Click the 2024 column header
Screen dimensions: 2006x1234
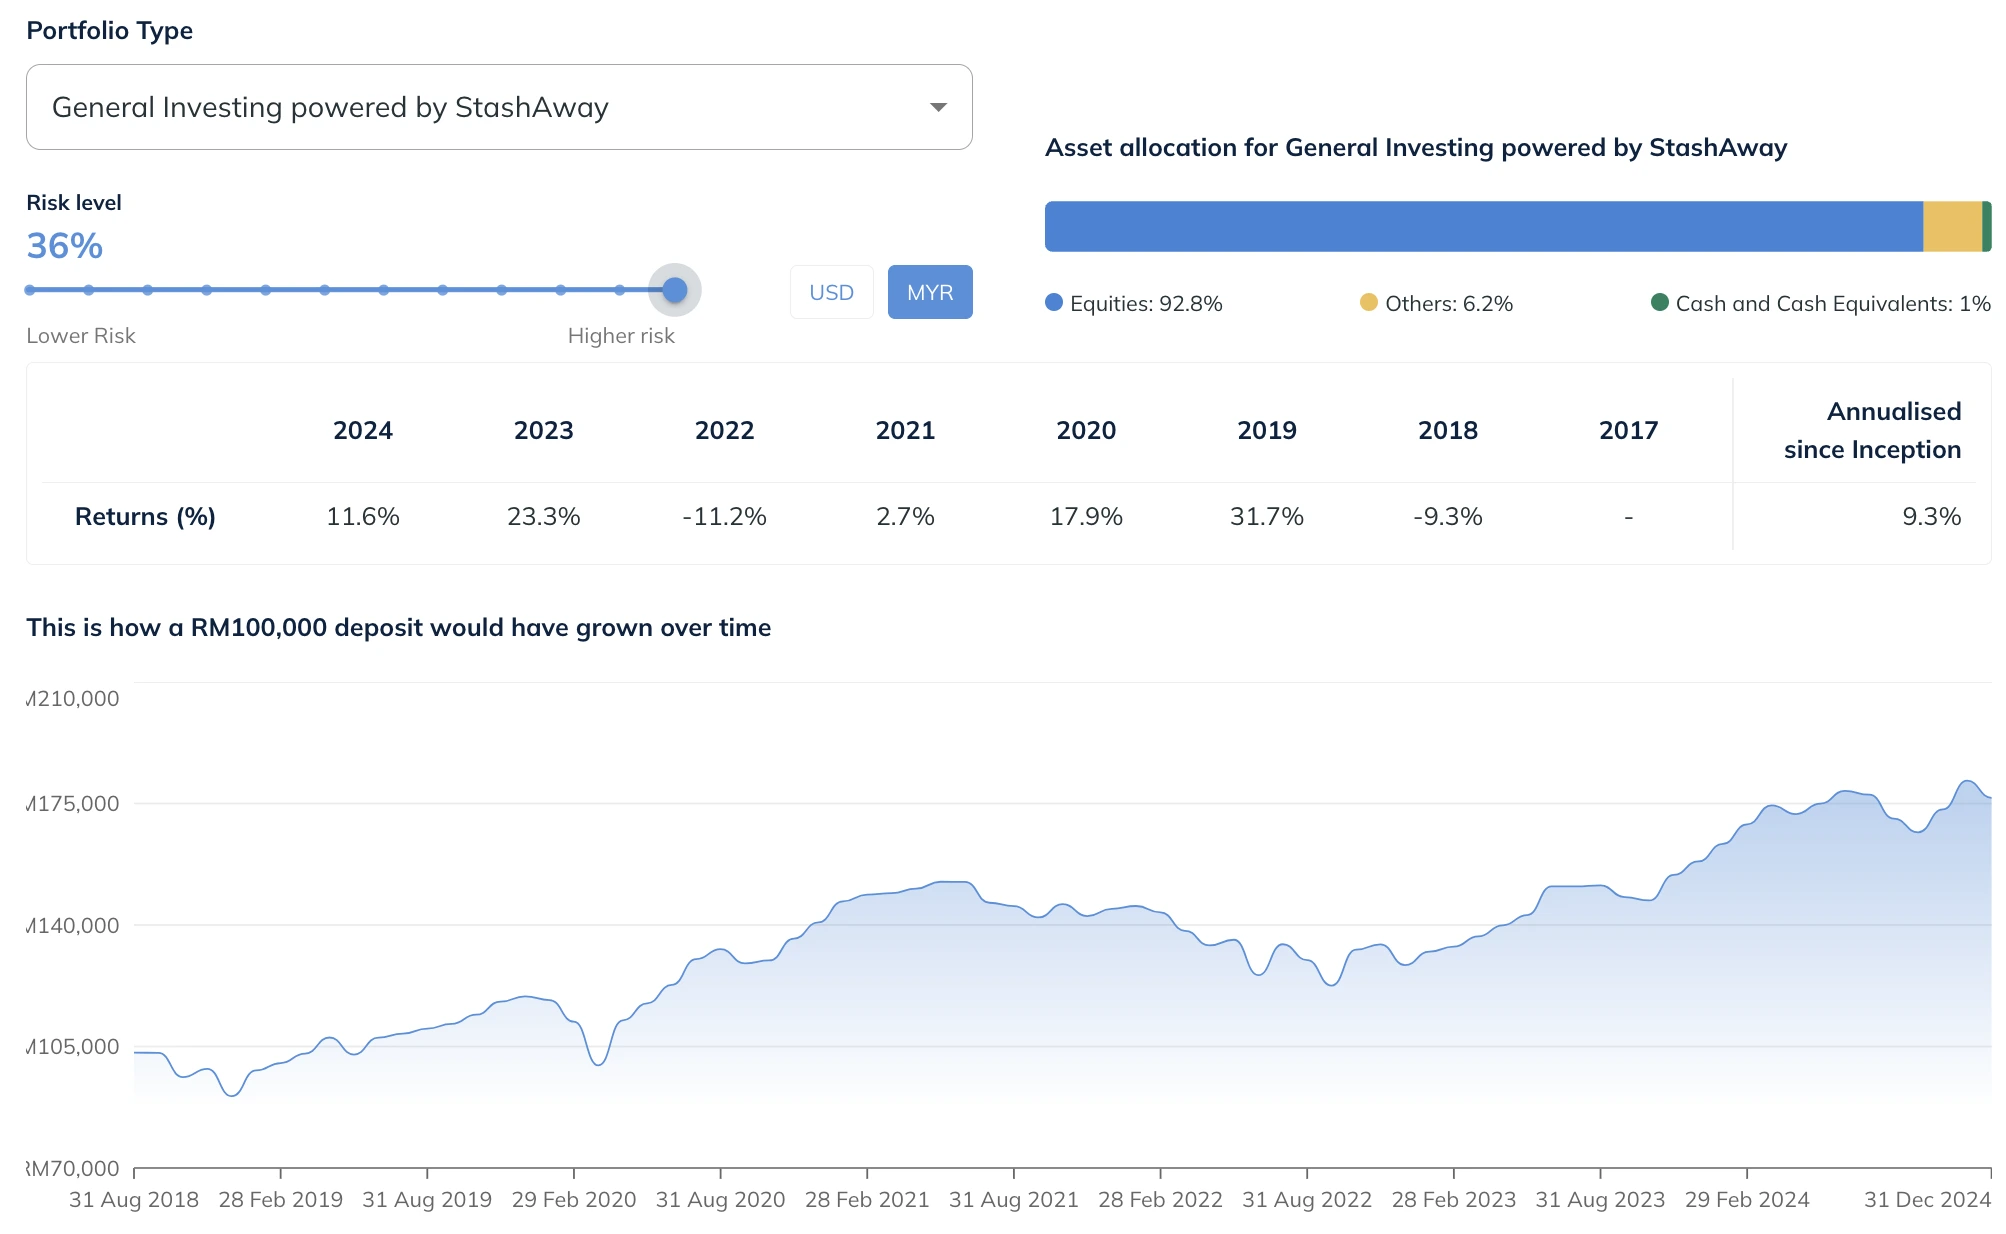(363, 430)
